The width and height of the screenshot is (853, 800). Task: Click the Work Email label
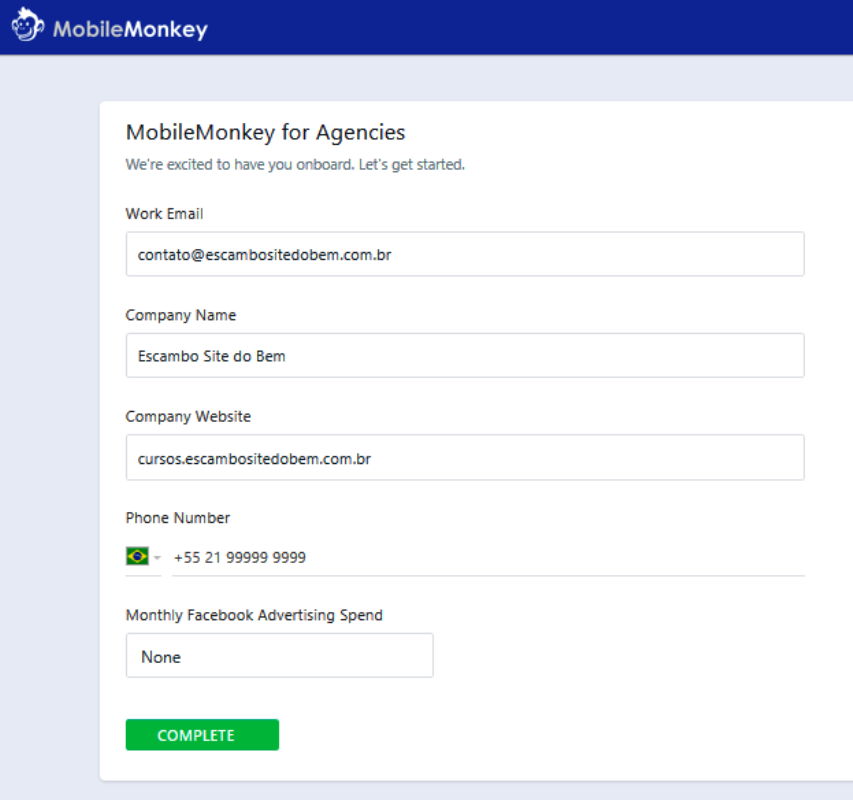[x=164, y=214]
